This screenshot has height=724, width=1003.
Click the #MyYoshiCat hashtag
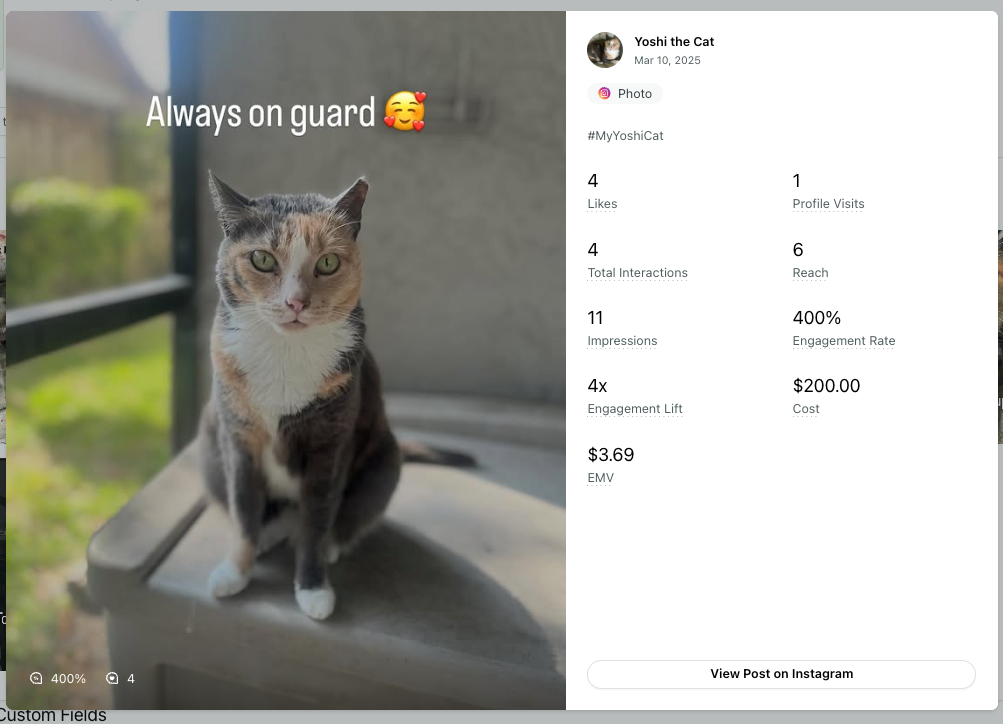tap(625, 136)
